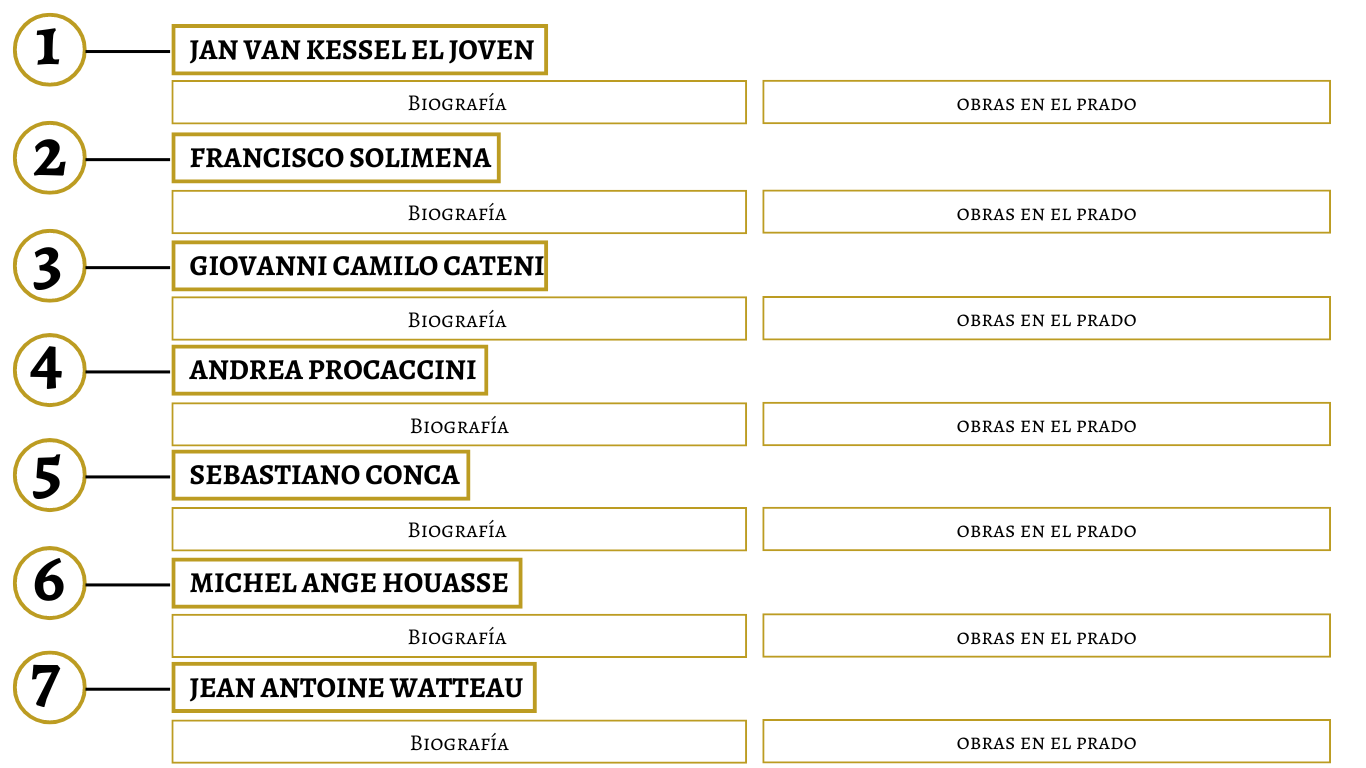Open Biografía for Andrea Procaccini
1366x768 pixels.
(x=459, y=424)
